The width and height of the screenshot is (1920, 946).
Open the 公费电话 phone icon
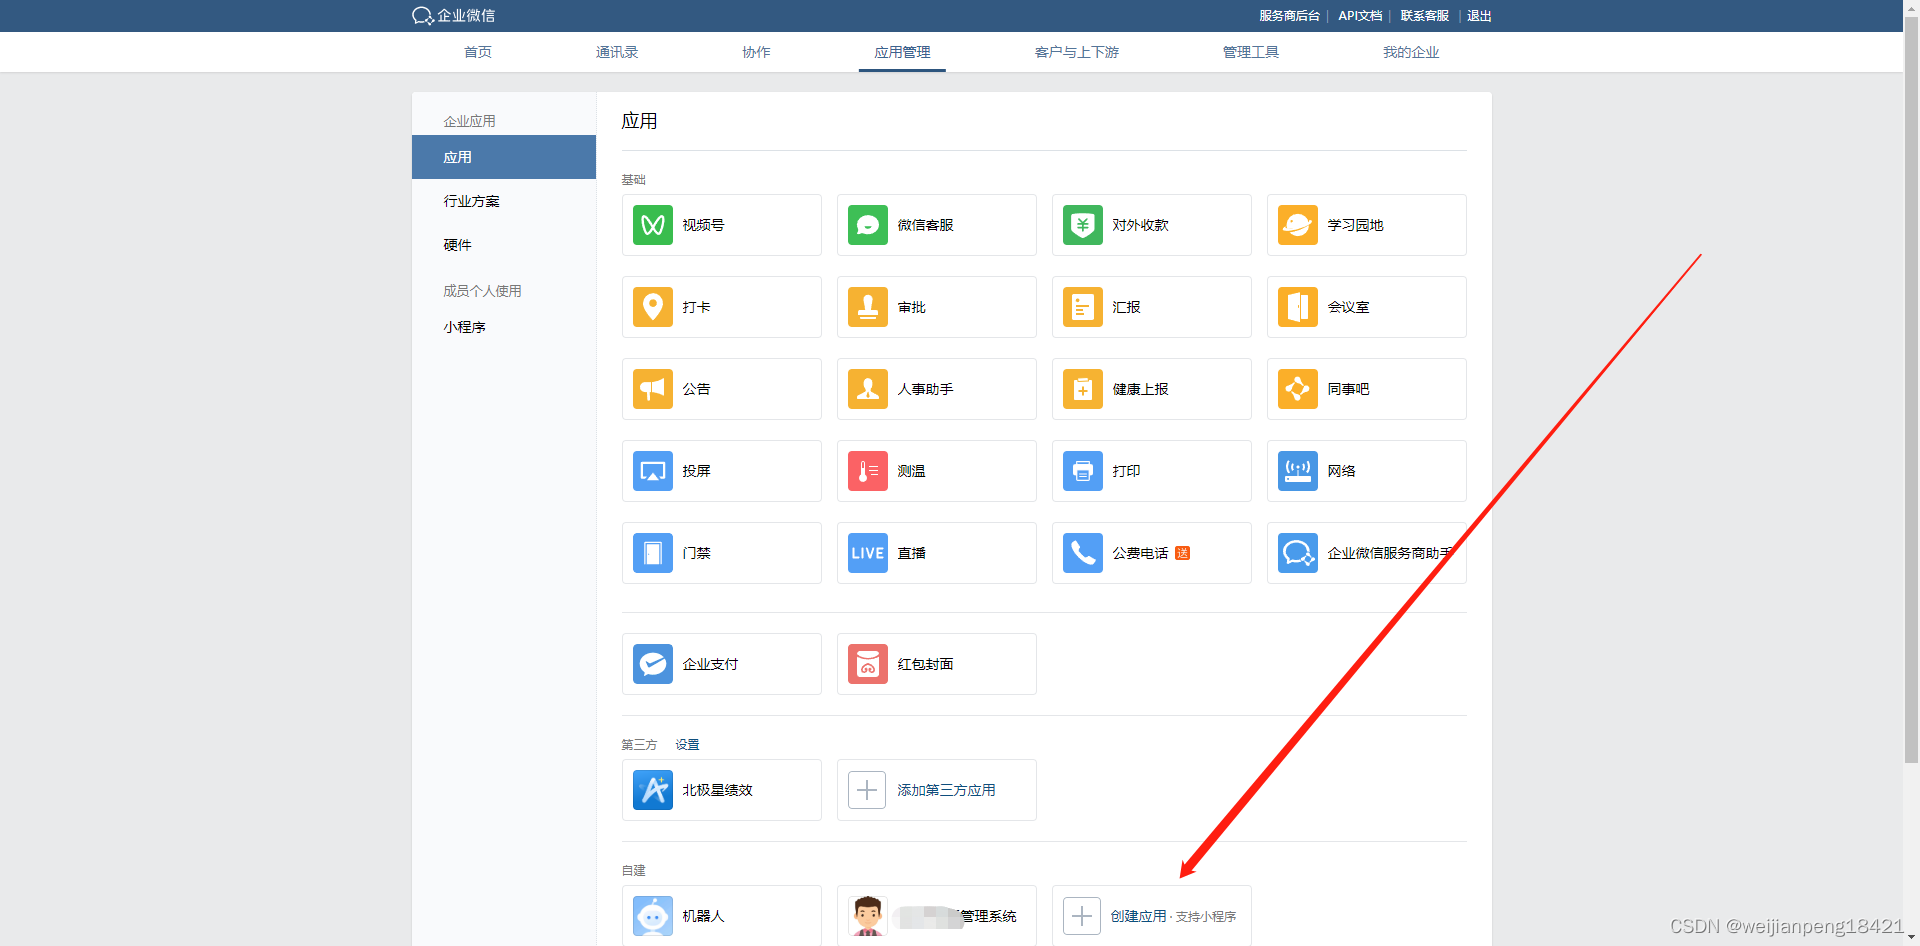[1083, 553]
